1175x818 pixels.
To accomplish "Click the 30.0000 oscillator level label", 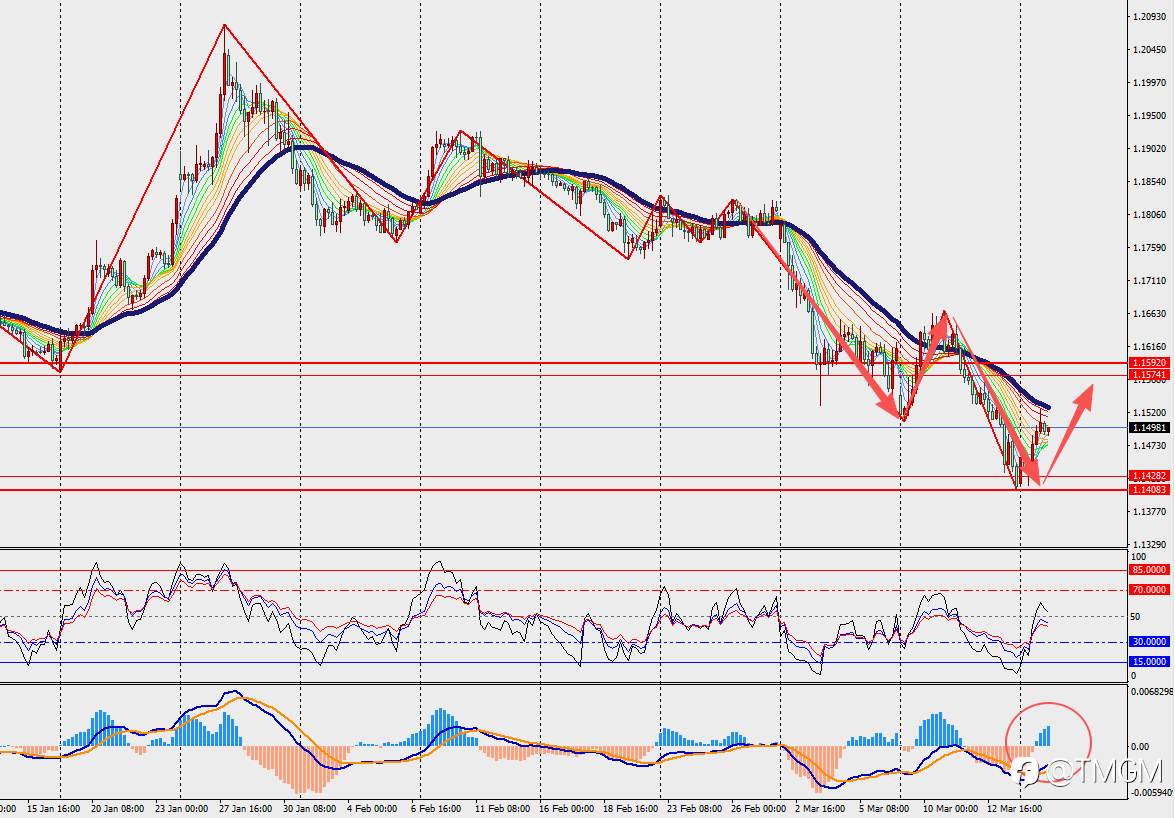I will [x=1149, y=642].
